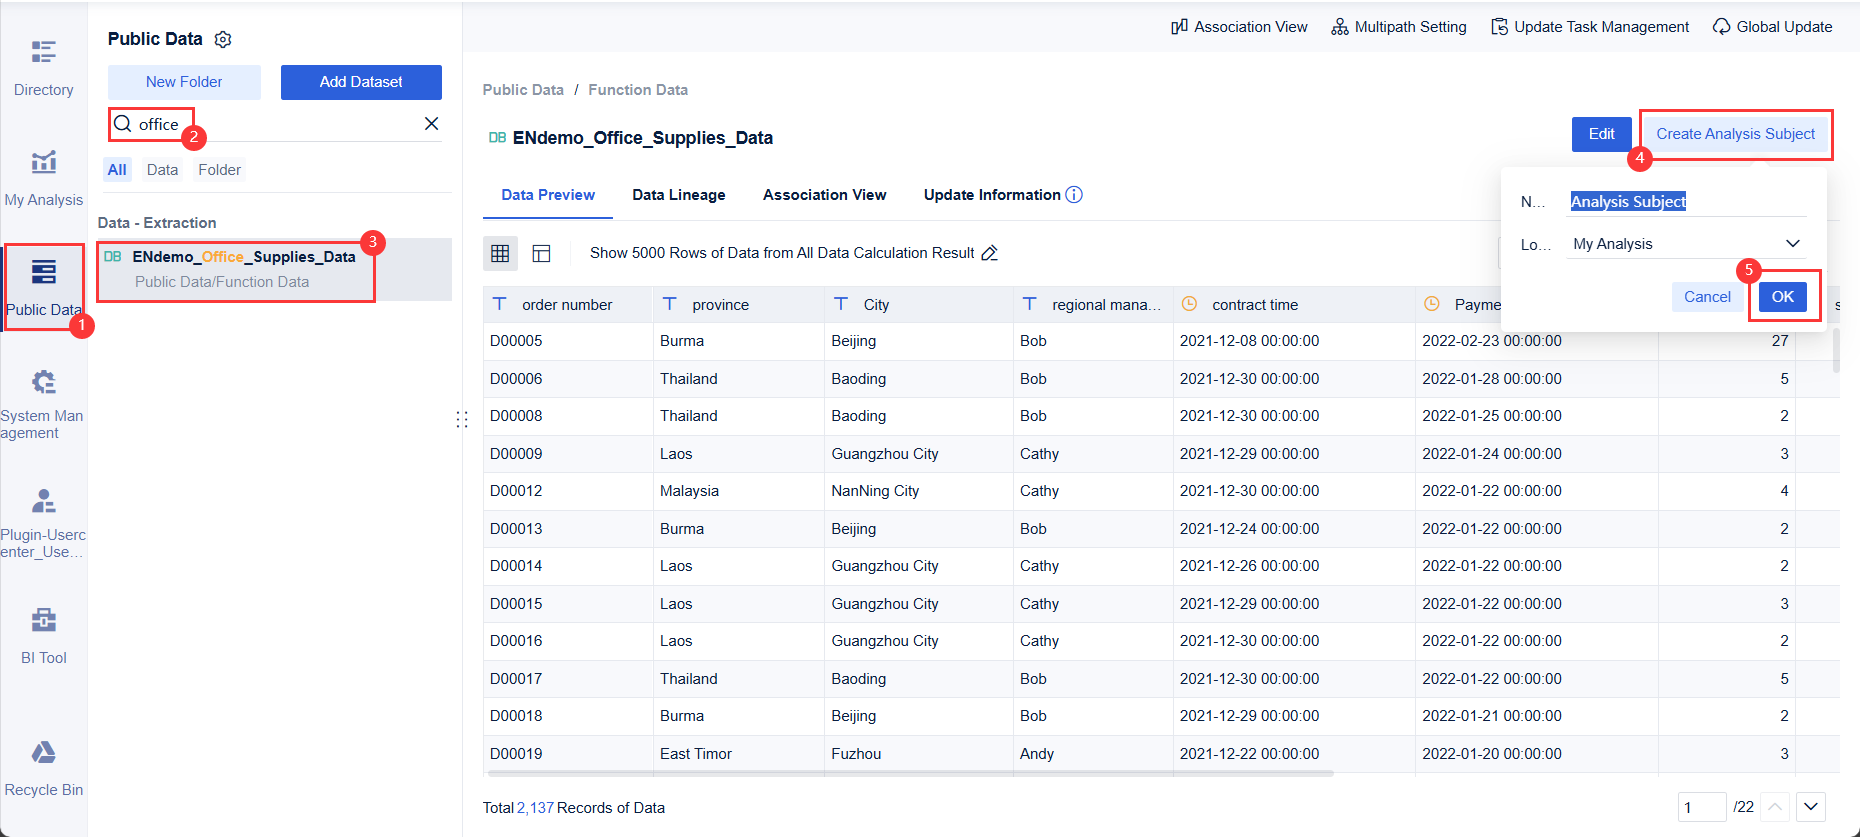Switch to the field layout view

click(541, 253)
